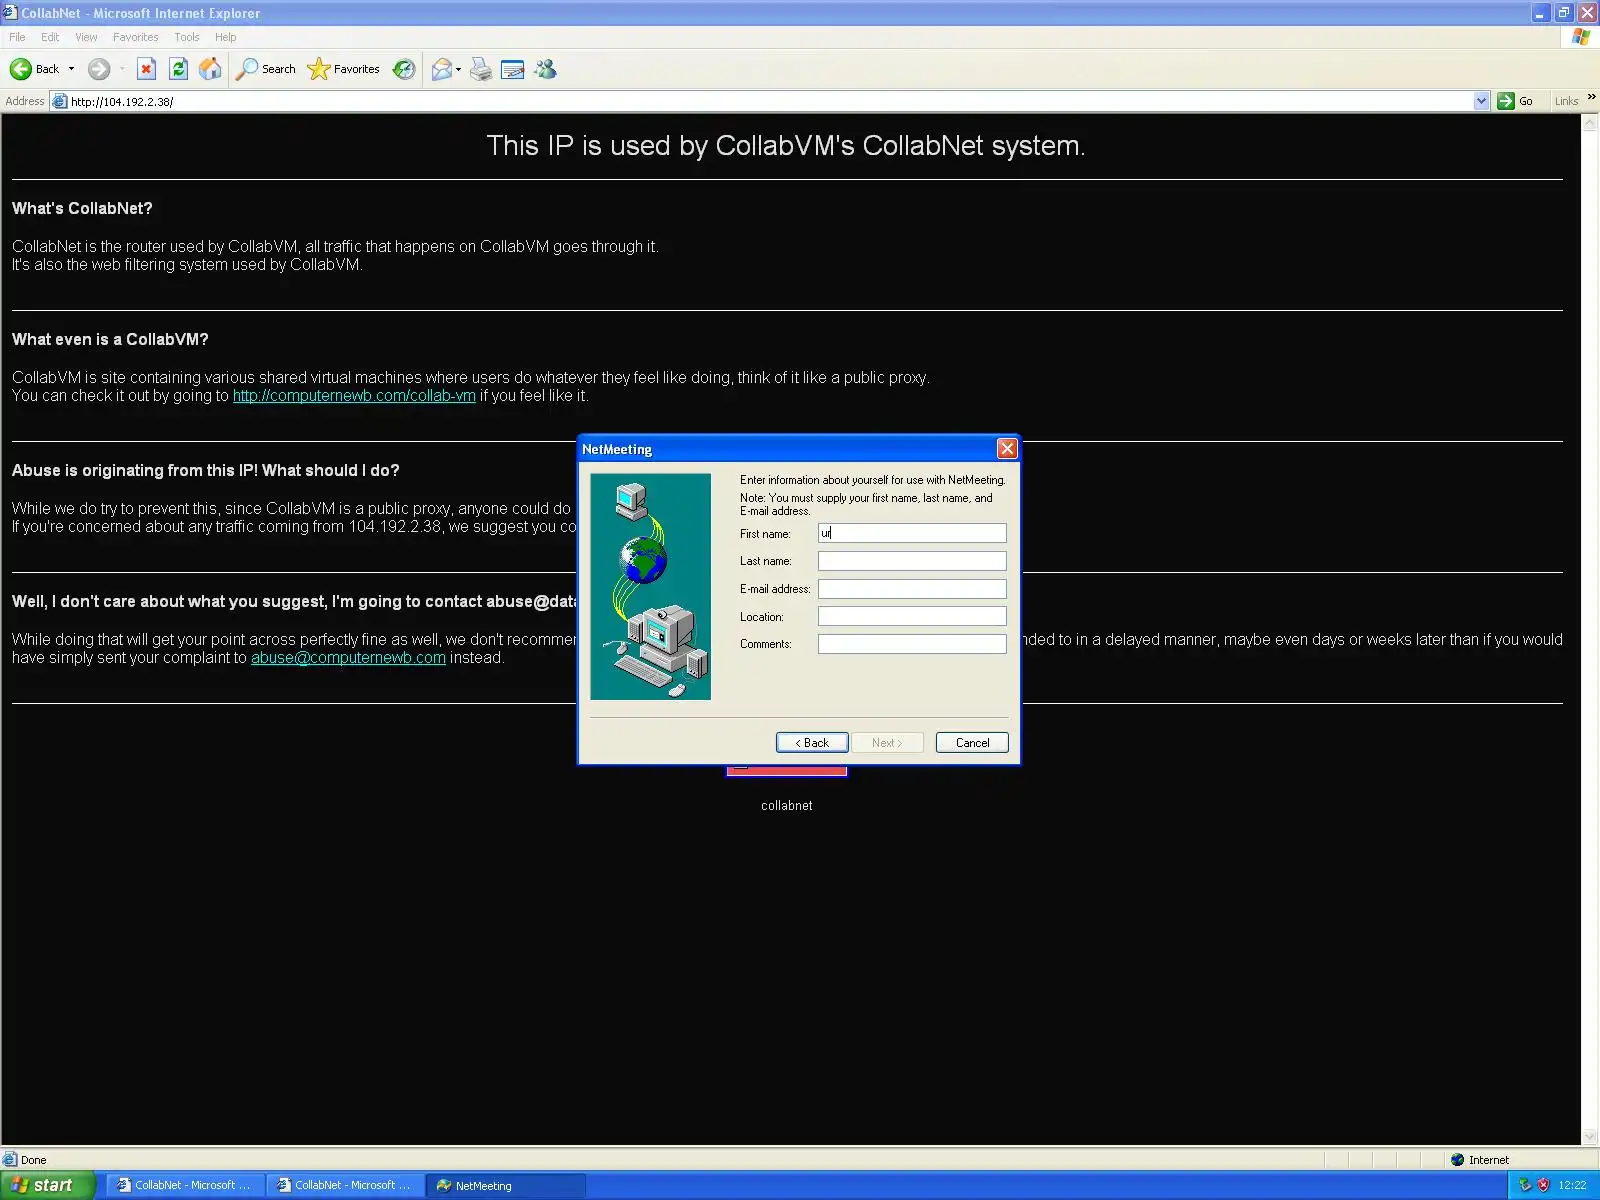Click the "What's CollabNet?" heading
Viewport: 1600px width, 1200px height.
point(82,208)
